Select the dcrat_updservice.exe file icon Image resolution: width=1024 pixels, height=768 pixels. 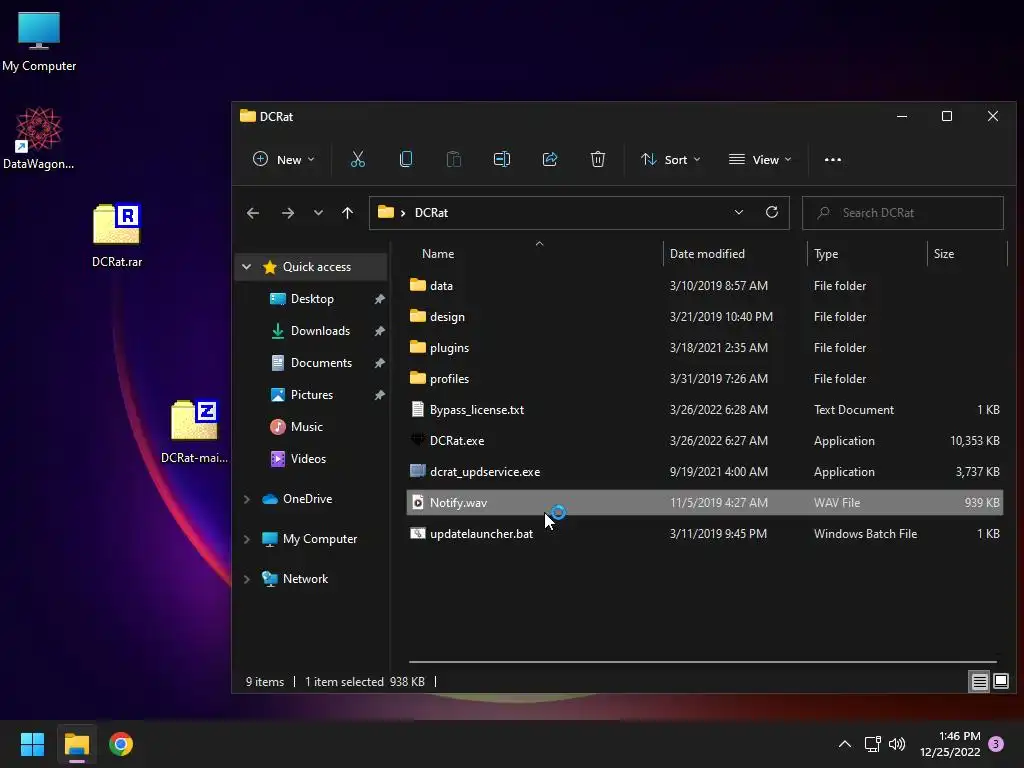(x=418, y=472)
